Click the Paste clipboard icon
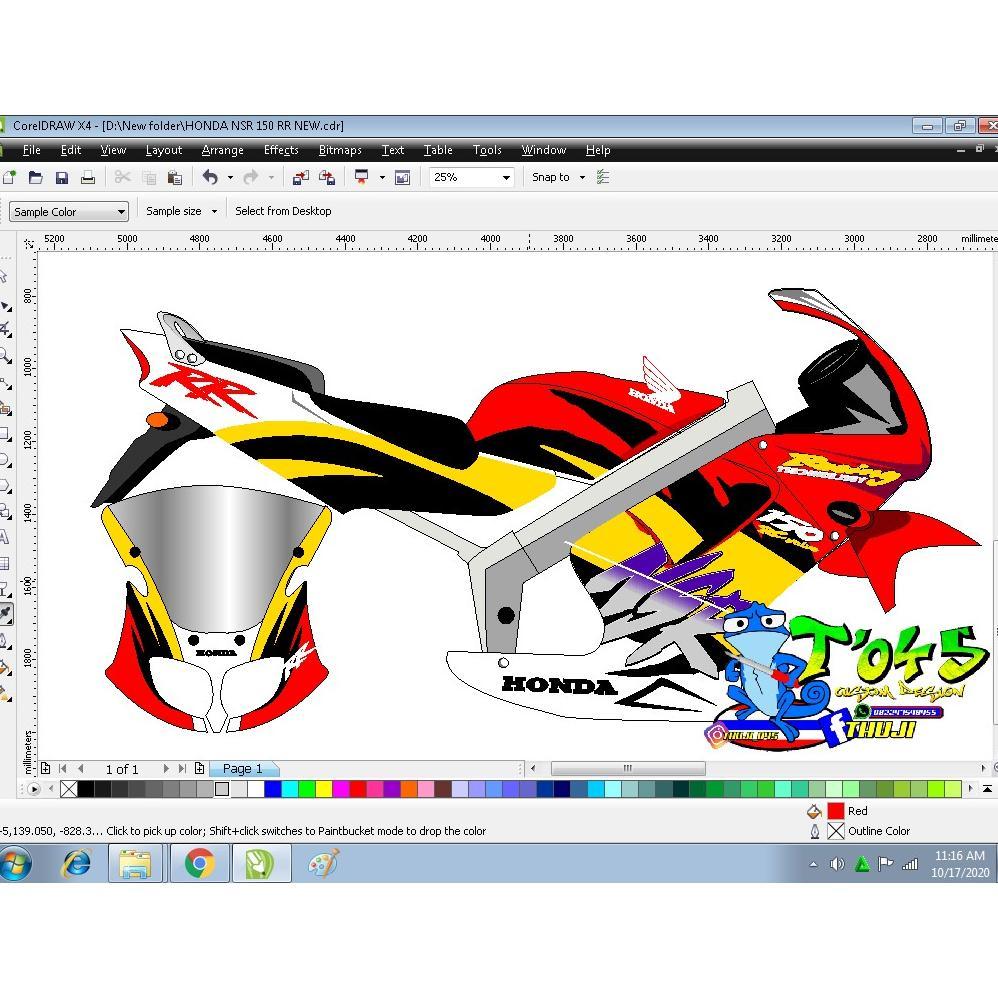The width and height of the screenshot is (998, 998). (x=174, y=178)
